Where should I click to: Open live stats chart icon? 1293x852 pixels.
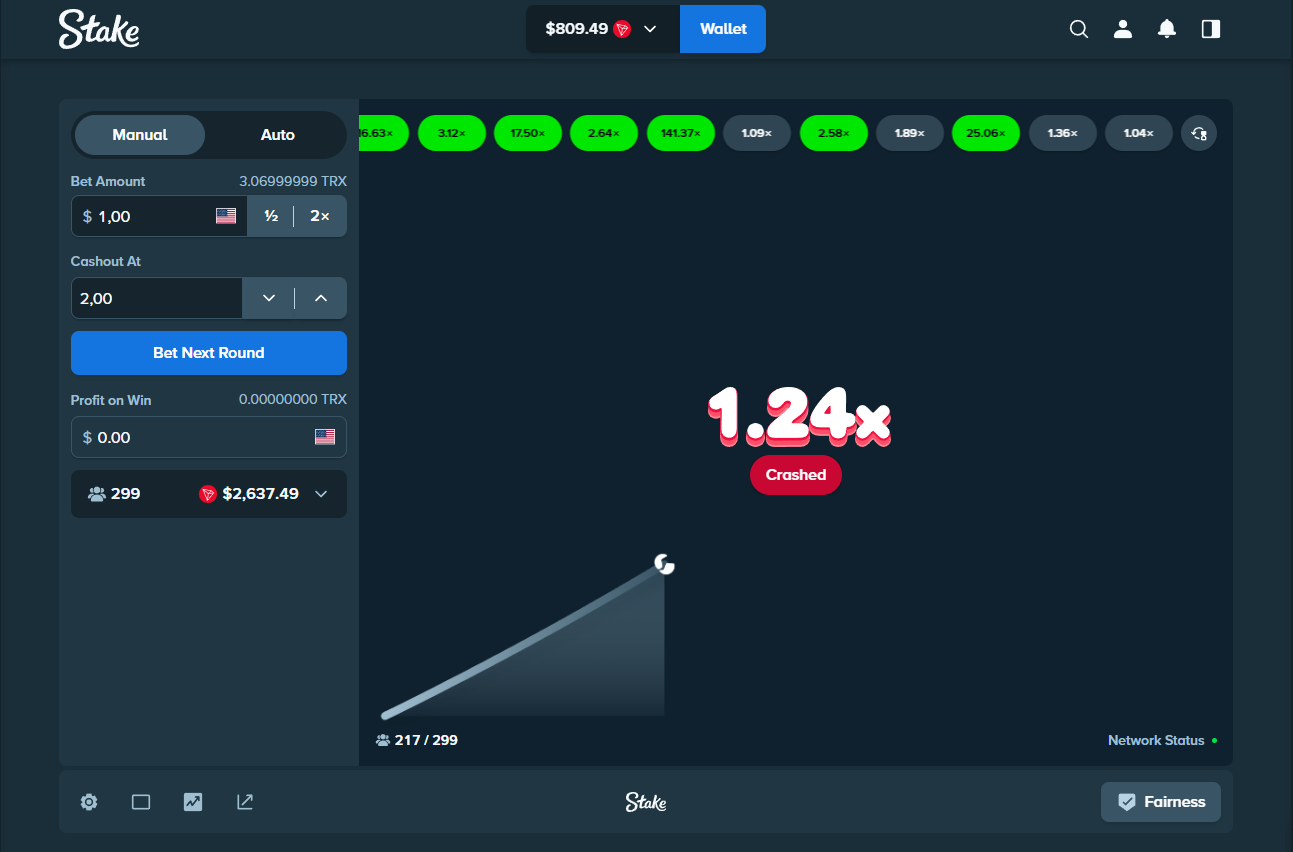pyautogui.click(x=193, y=802)
